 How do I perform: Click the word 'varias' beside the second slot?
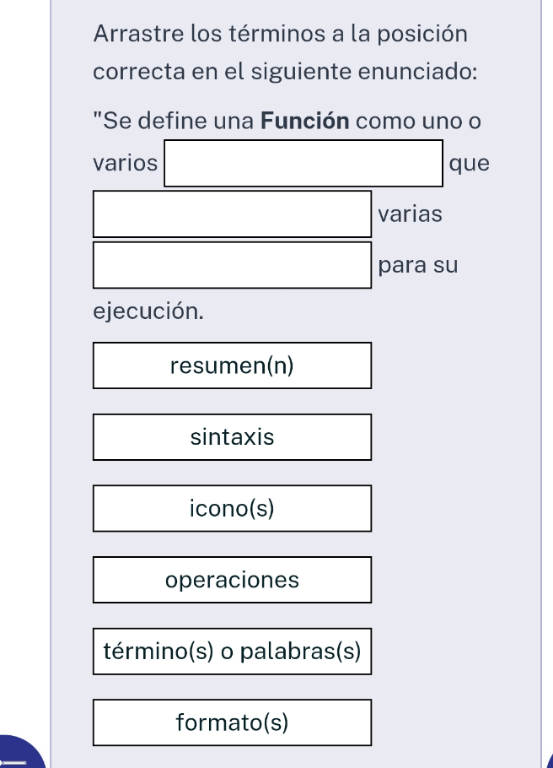410,214
